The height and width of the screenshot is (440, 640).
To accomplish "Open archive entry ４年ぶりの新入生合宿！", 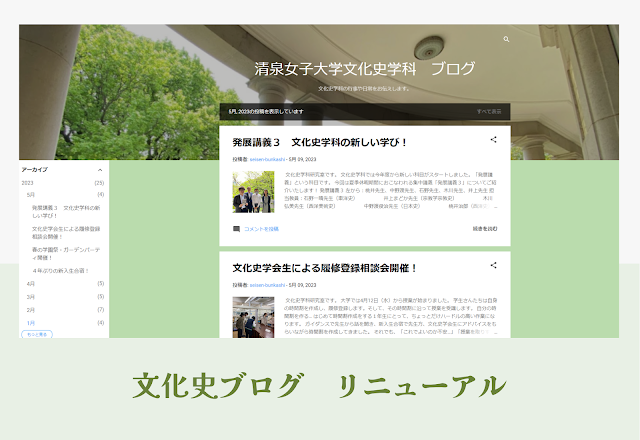I will pyautogui.click(x=60, y=271).
